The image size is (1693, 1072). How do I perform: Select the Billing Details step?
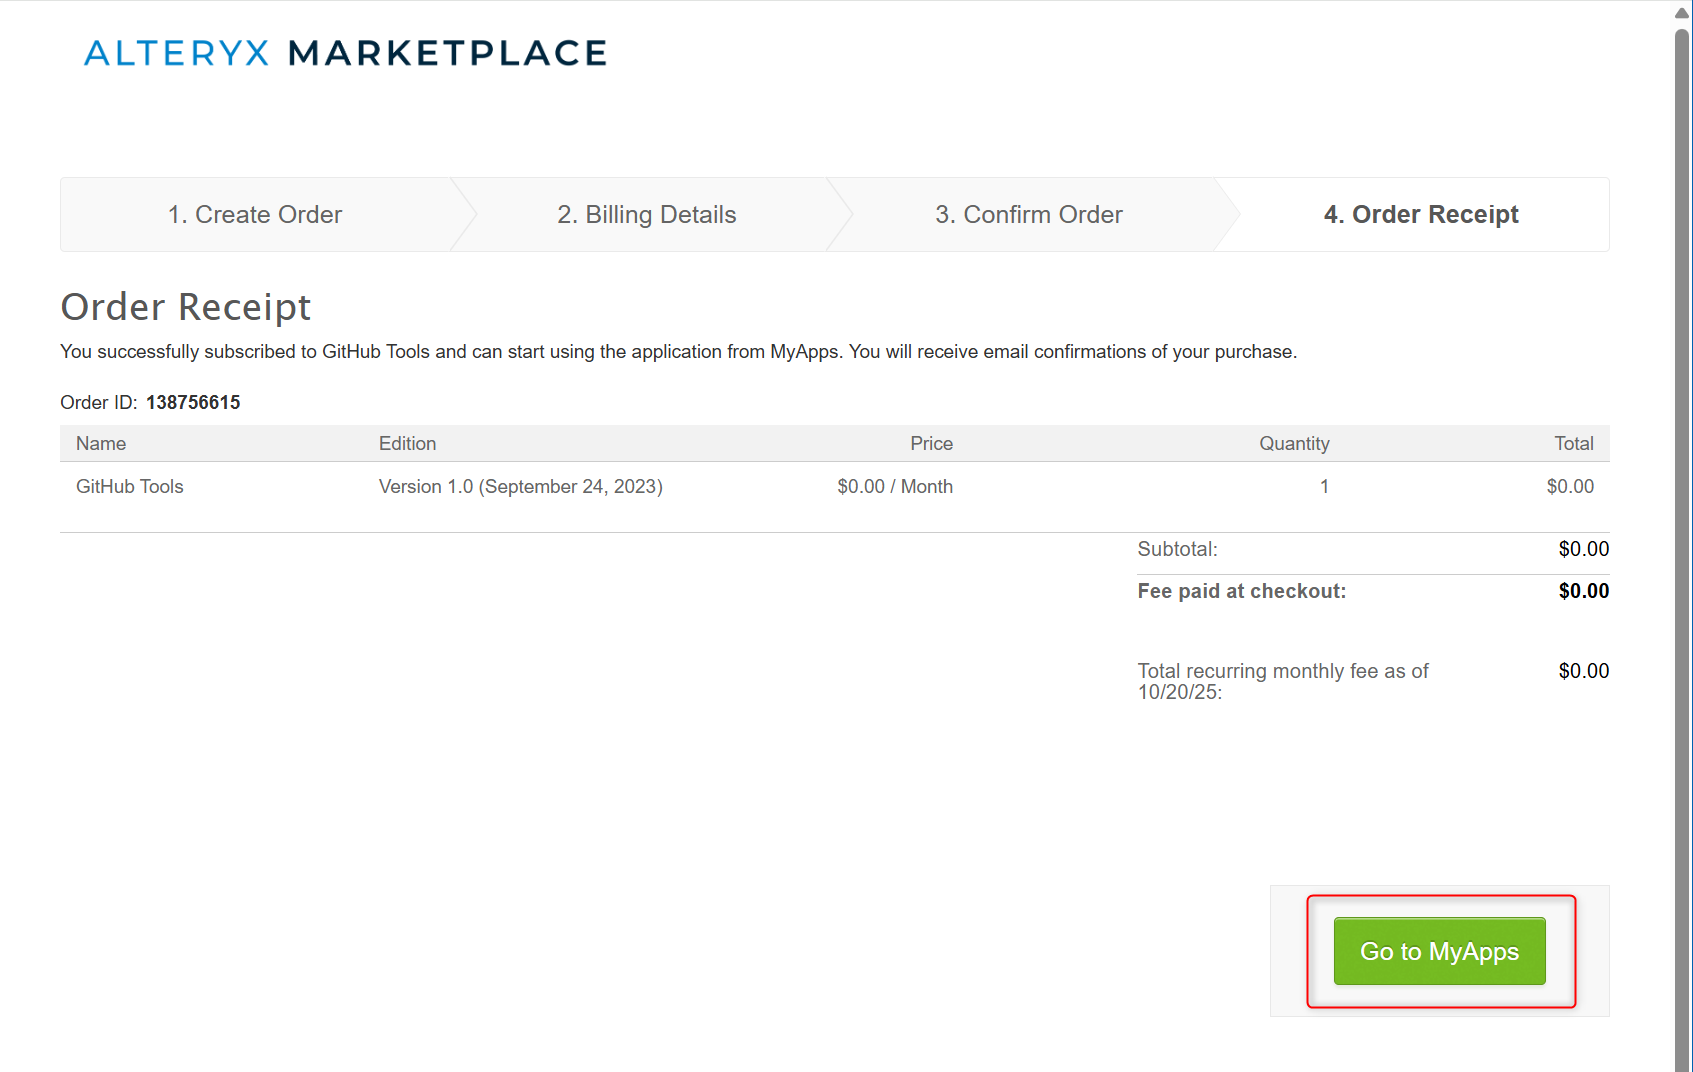[646, 215]
